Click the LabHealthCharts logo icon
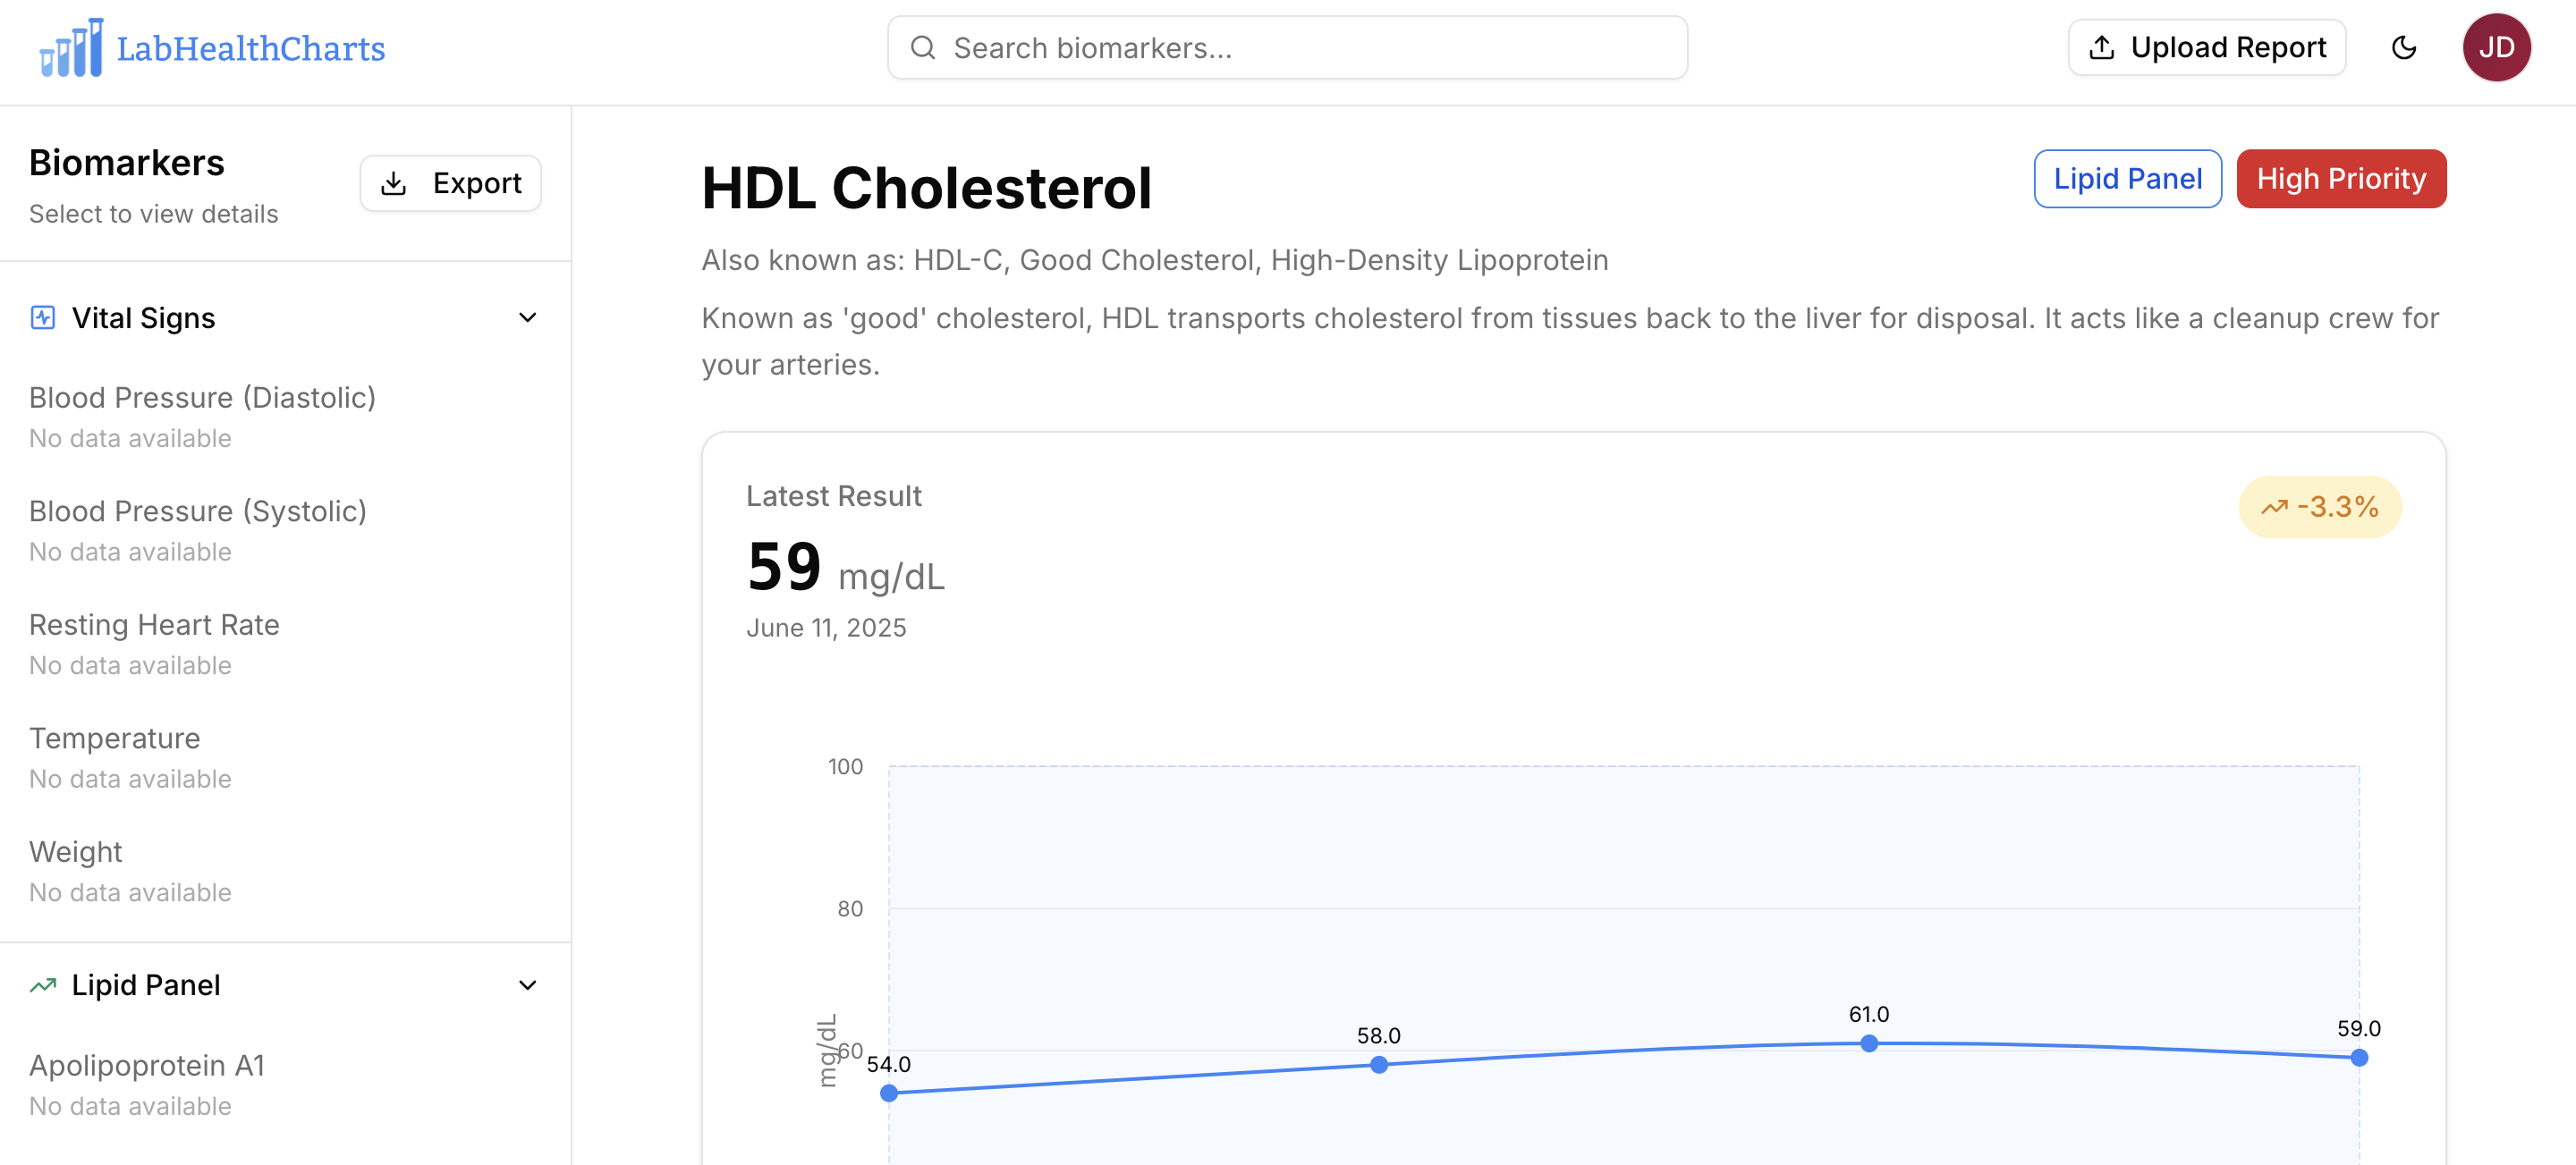The width and height of the screenshot is (2576, 1165). click(70, 47)
